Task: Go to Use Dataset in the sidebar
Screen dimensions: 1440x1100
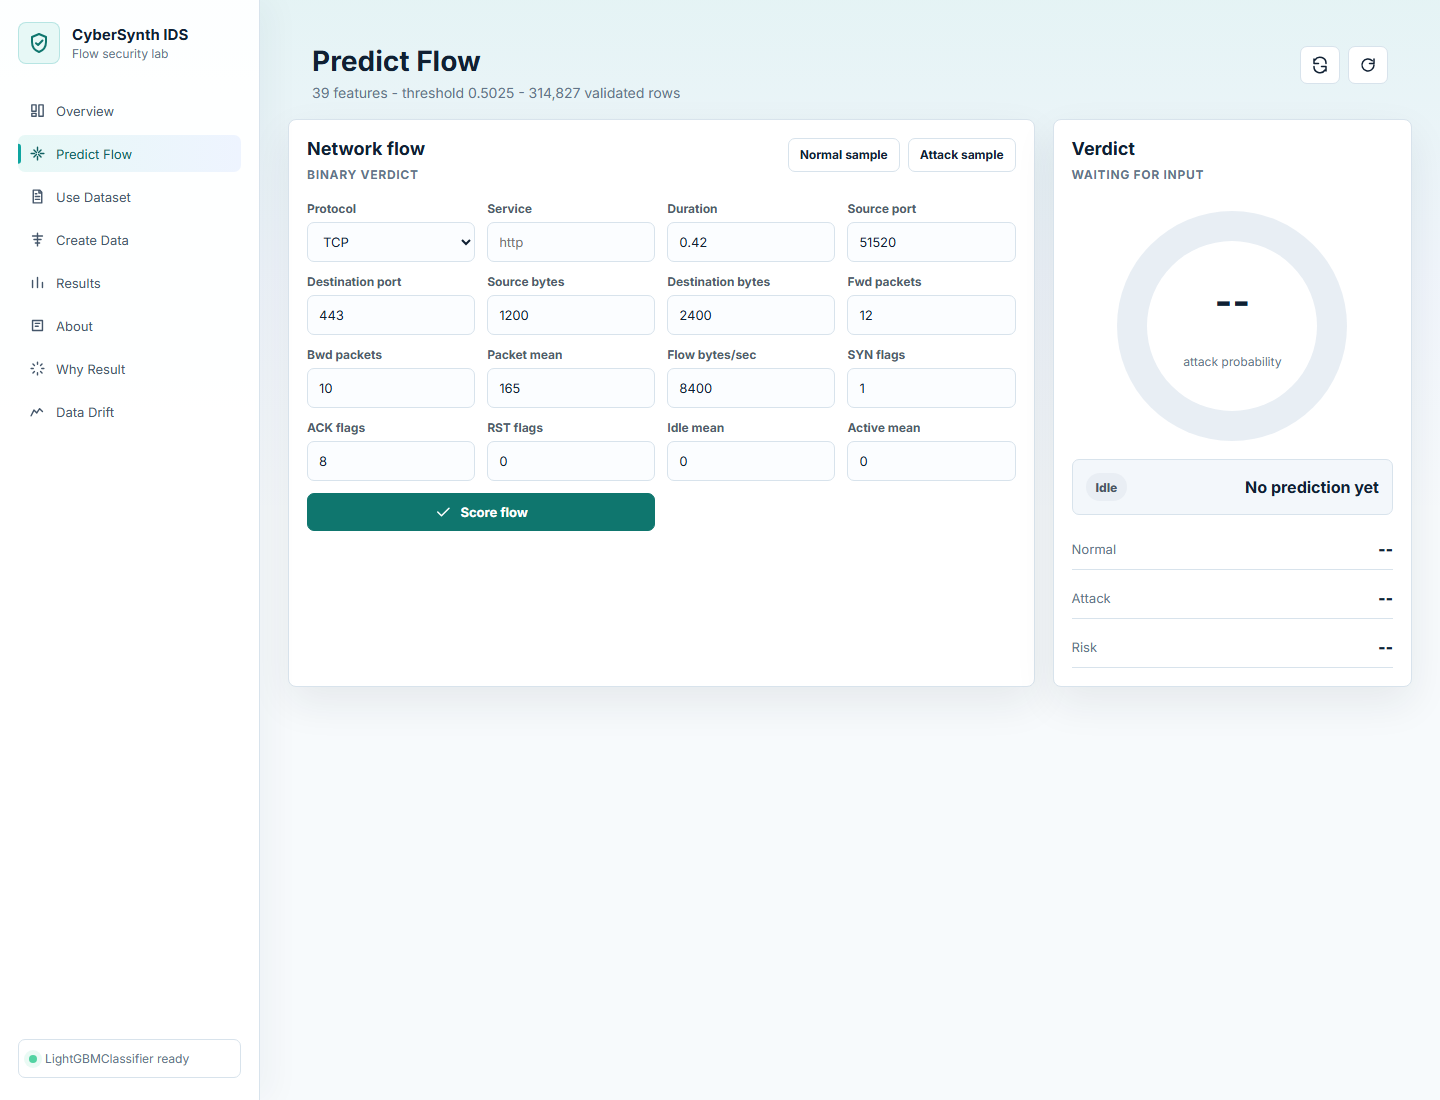Action: pos(129,197)
